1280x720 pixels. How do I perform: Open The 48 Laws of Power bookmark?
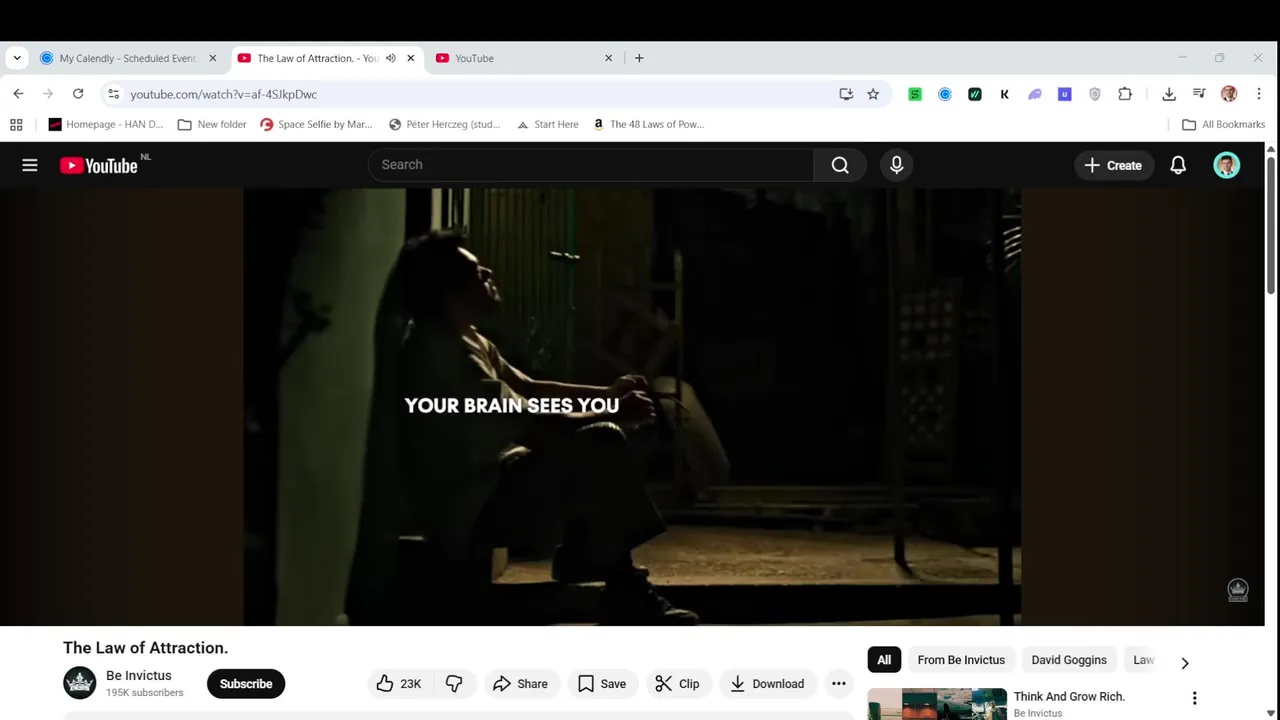(649, 124)
